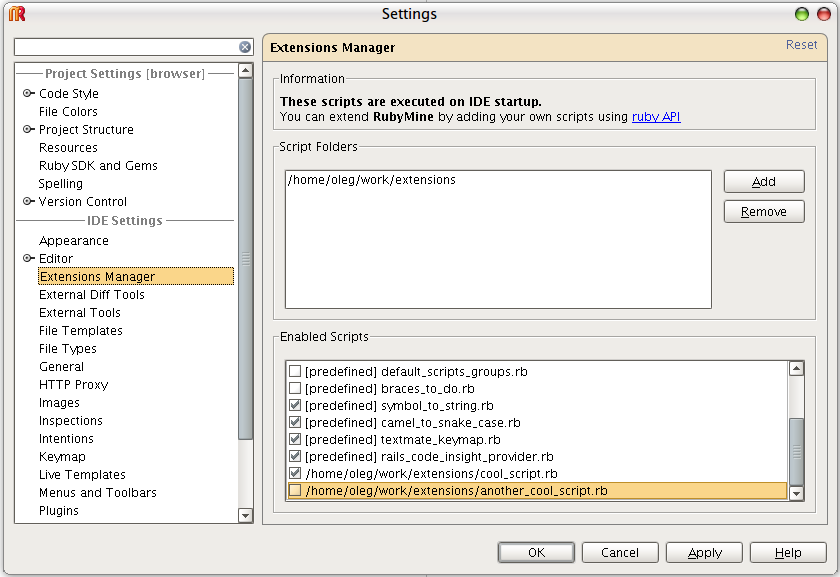Open External Tools settings
840x577 pixels.
[x=79, y=312]
